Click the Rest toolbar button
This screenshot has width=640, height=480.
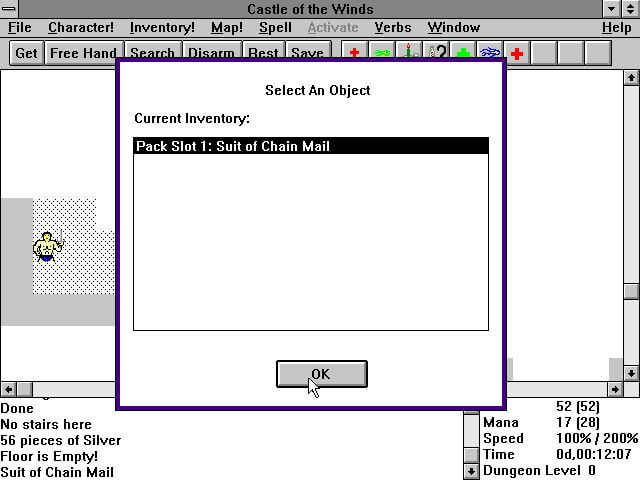pyautogui.click(x=263, y=52)
